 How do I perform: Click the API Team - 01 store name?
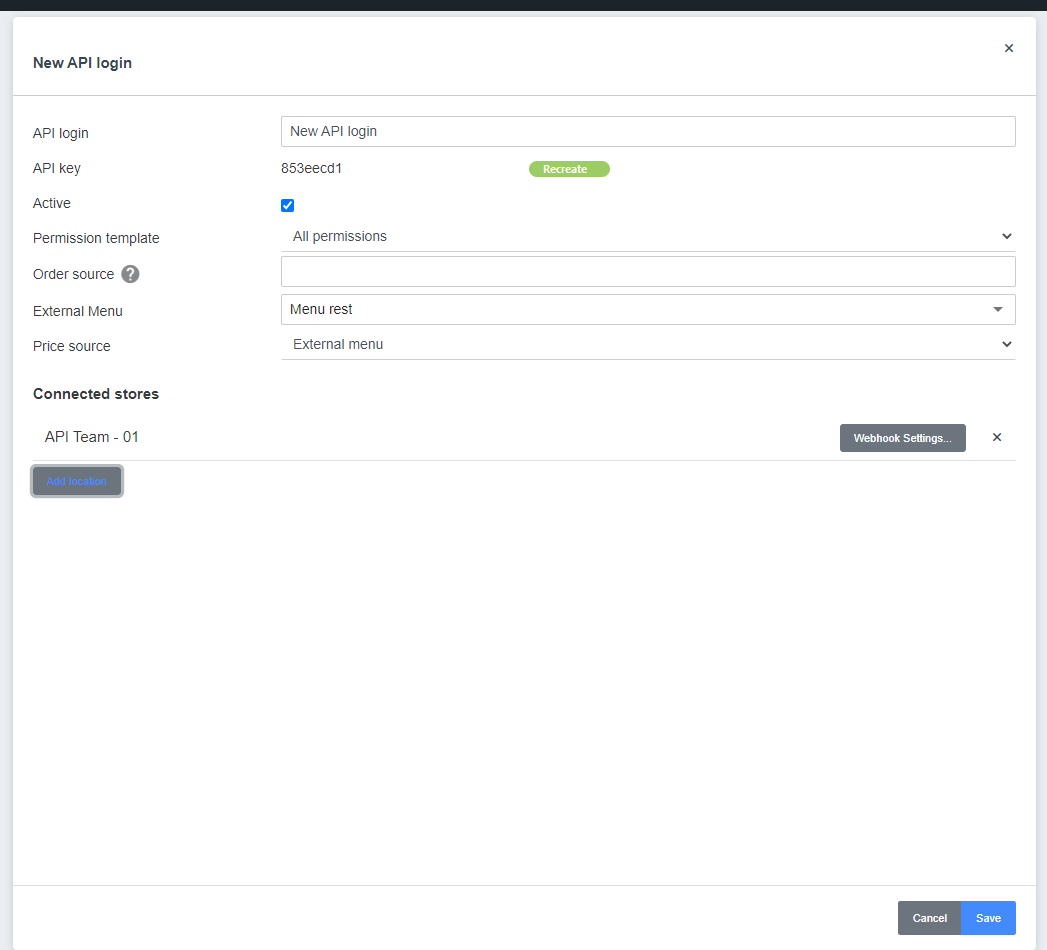92,437
